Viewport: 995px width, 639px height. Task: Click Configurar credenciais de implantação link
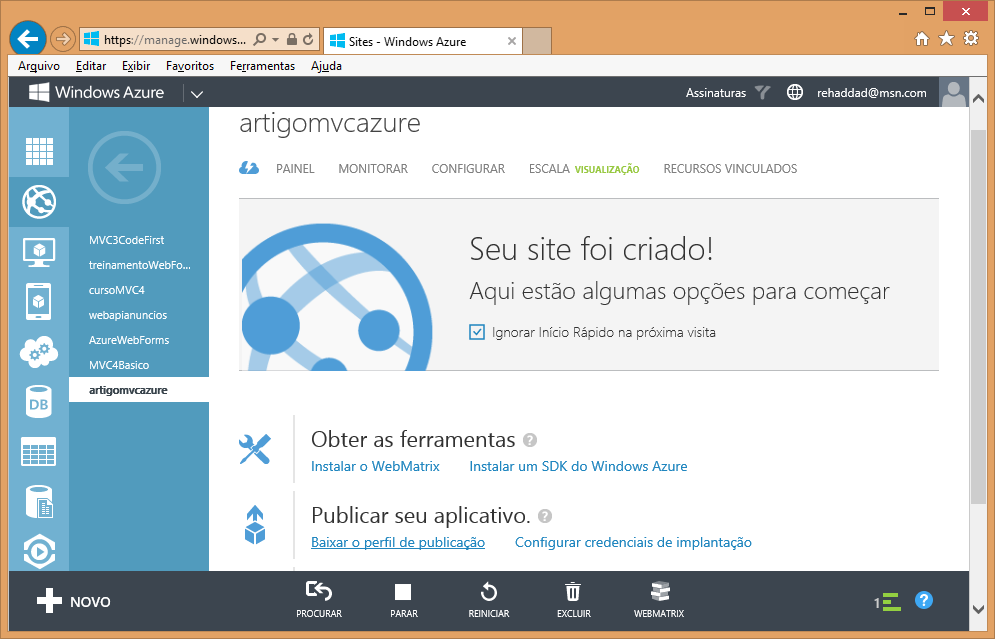633,543
